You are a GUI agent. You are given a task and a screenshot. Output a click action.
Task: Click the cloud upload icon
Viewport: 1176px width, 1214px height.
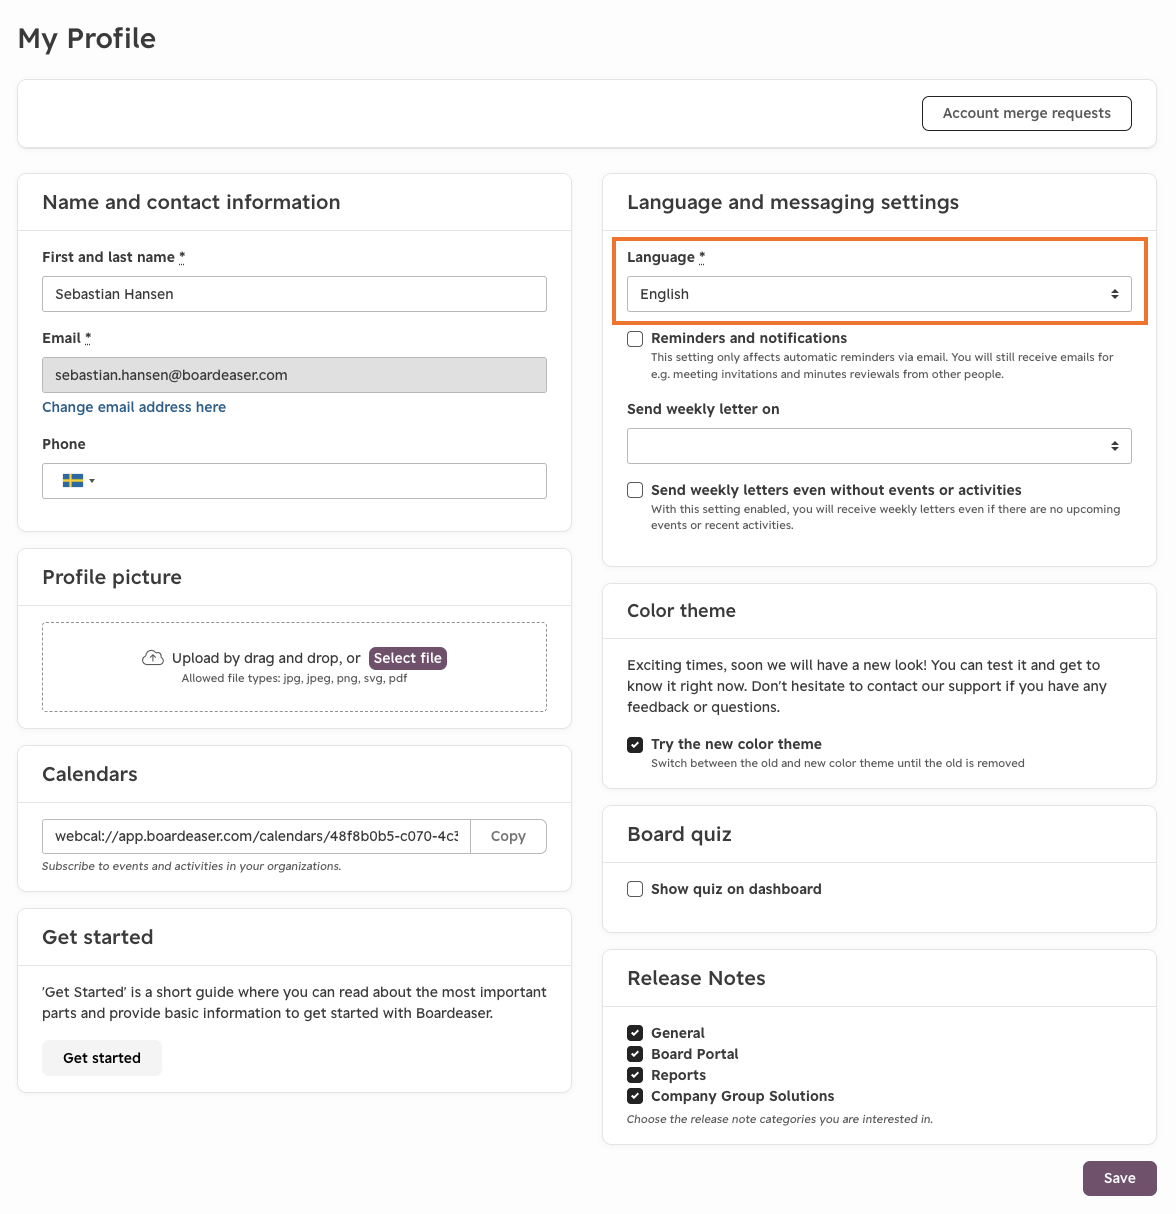[153, 658]
